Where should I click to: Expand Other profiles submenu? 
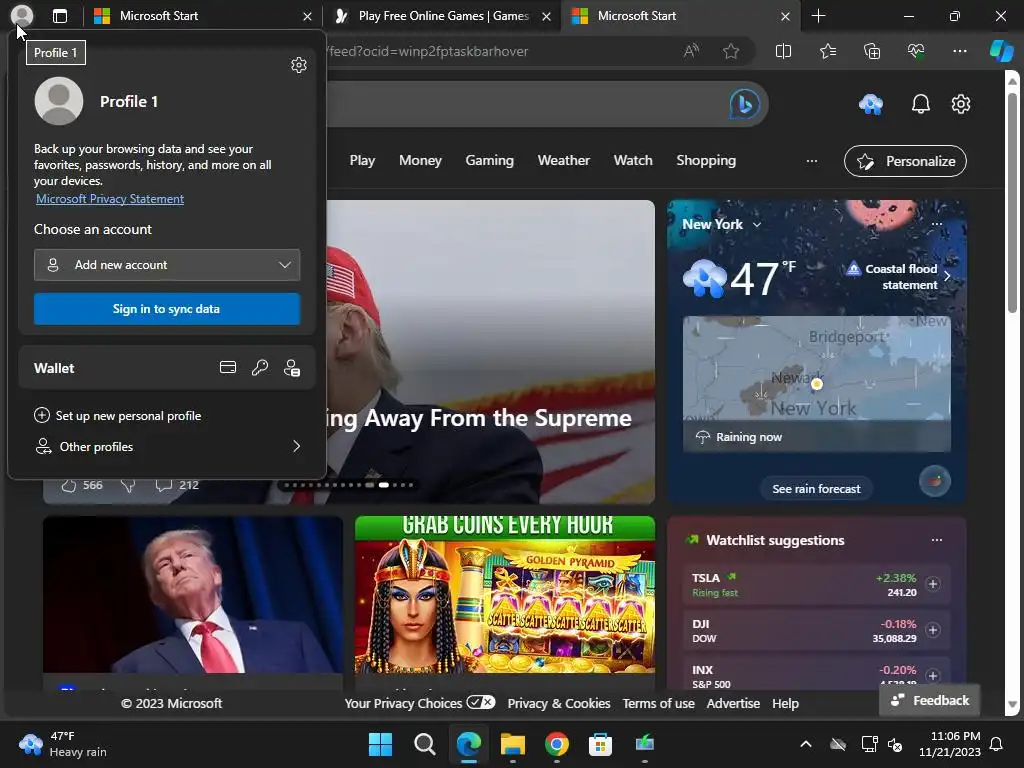tap(167, 447)
